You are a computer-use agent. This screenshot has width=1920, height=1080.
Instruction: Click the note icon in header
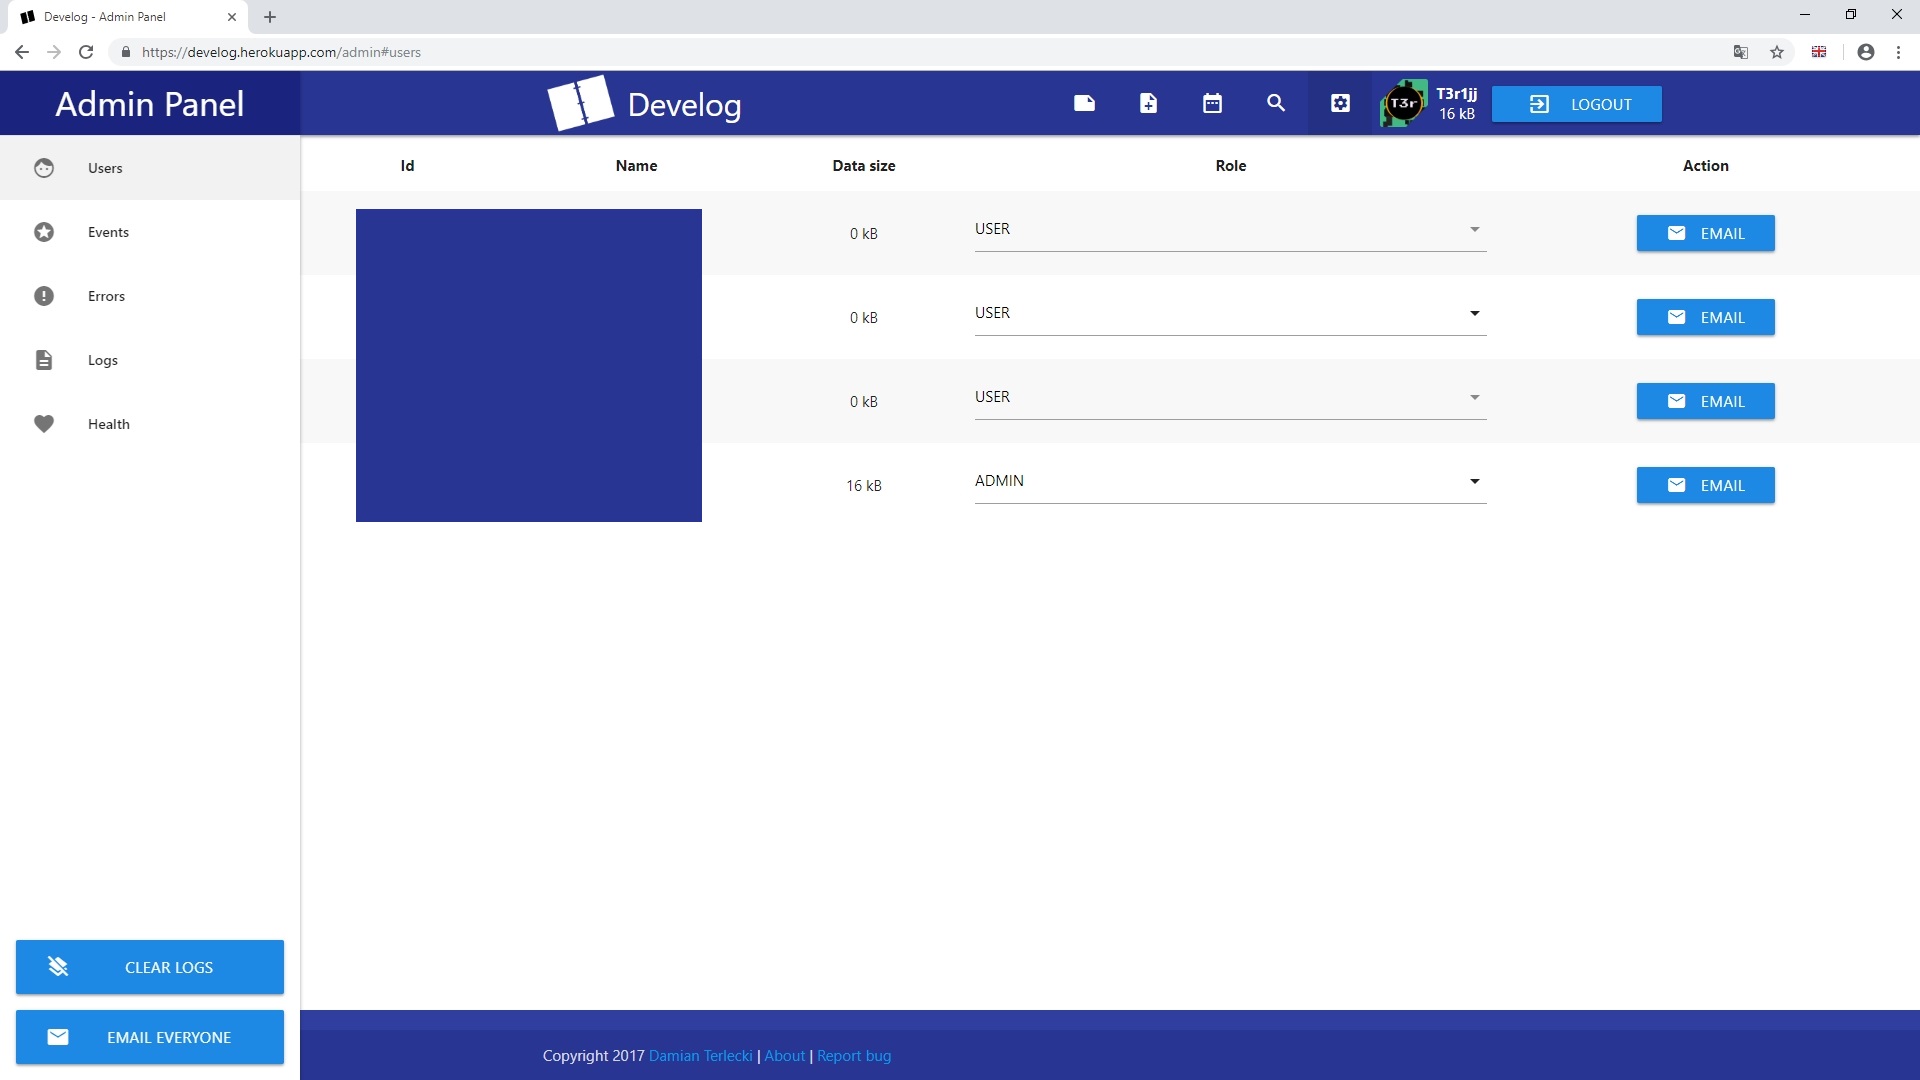coord(1084,103)
